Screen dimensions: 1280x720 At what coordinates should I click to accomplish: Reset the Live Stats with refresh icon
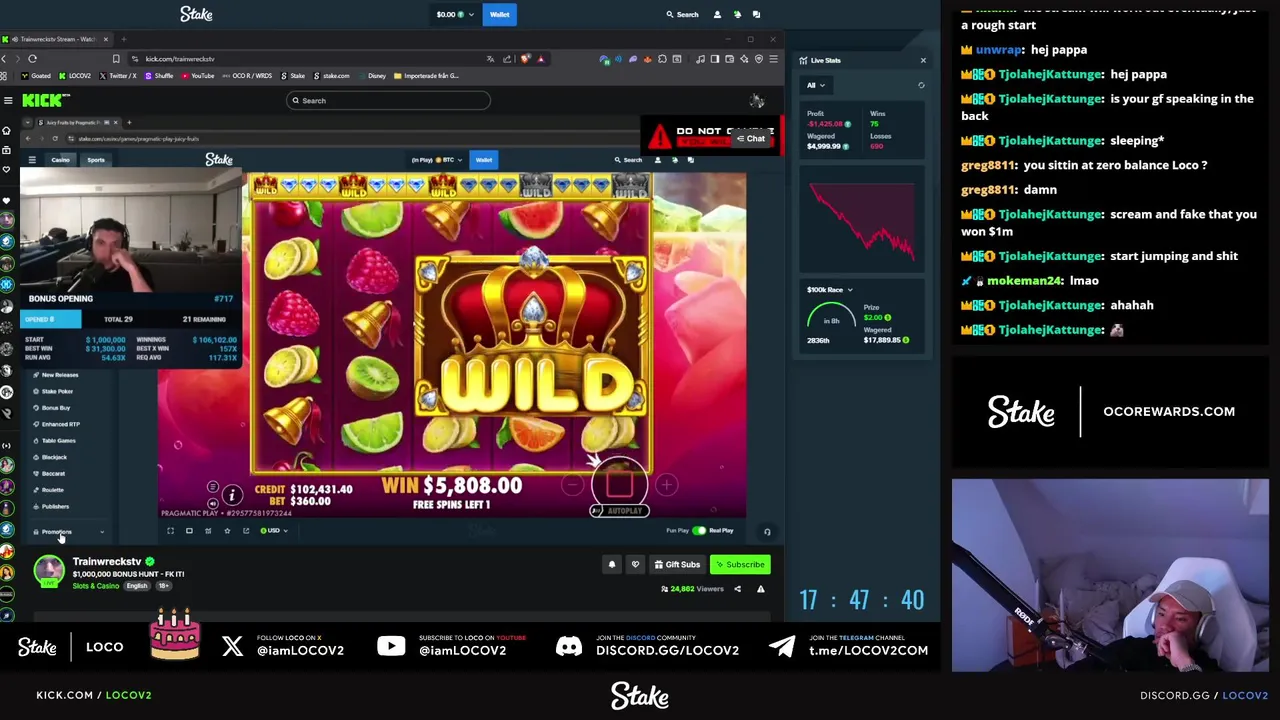921,85
